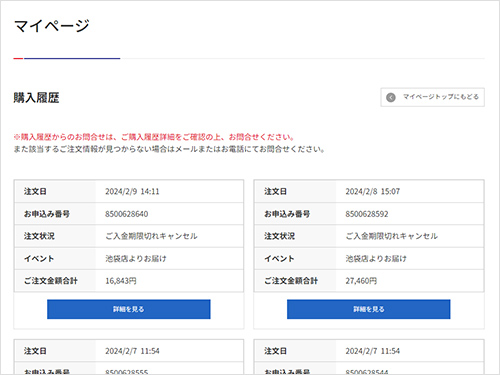Click the 購入履歴 section heading
Viewport: 500px width, 375px height.
coord(36,98)
